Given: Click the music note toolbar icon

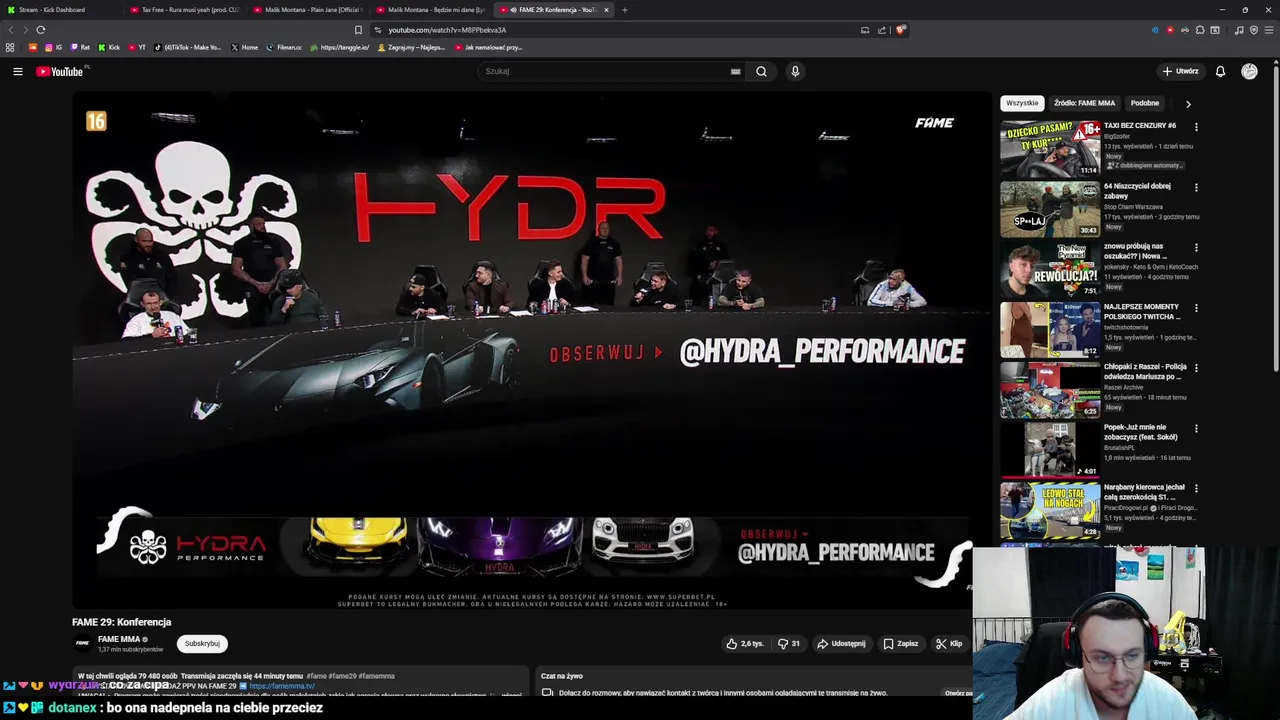Looking at the screenshot, I should pyautogui.click(x=1239, y=30).
